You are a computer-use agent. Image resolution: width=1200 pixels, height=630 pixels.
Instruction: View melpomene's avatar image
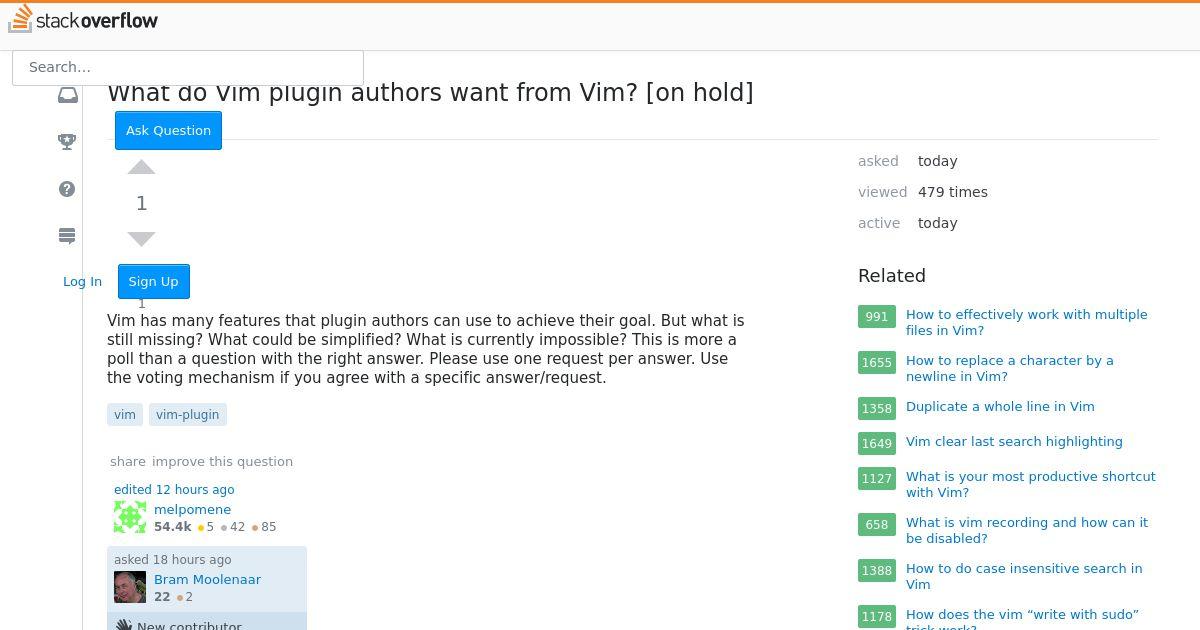point(130,517)
